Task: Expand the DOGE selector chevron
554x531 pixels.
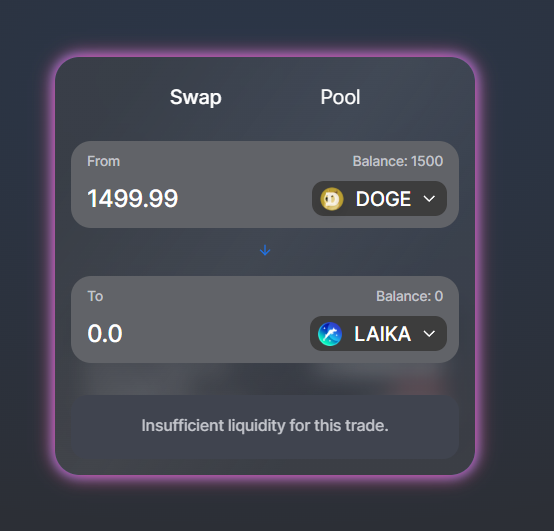Action: tap(429, 199)
